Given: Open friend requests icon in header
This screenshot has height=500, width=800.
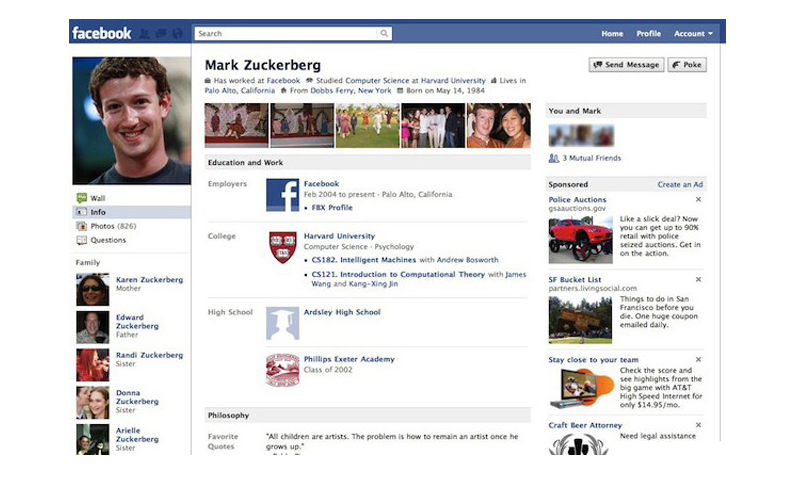Looking at the screenshot, I should point(145,34).
